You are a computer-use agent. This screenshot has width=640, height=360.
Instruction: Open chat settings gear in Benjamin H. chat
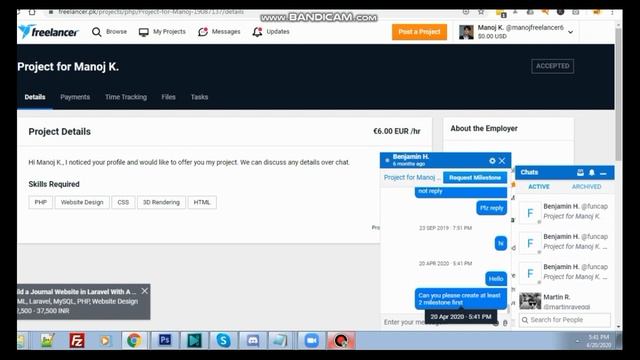click(492, 161)
